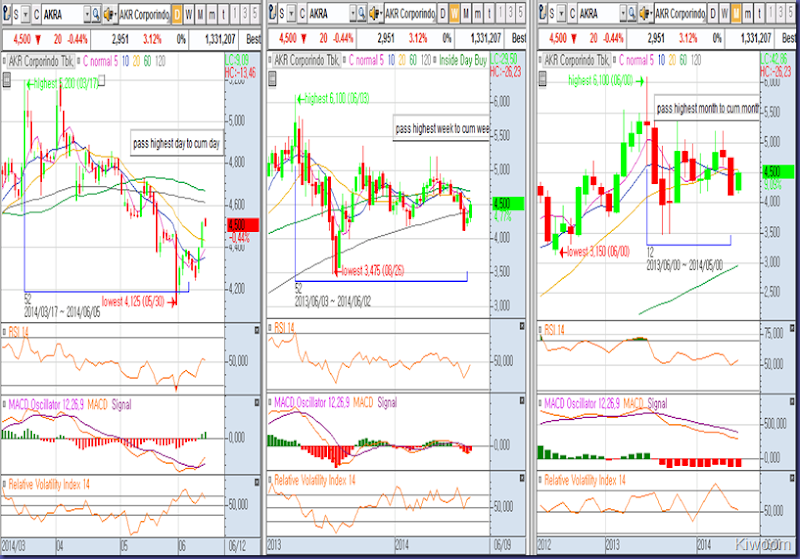Image resolution: width=800 pixels, height=559 pixels.
Task: Click MACD panel corner button, daily chart
Action: tap(257, 402)
